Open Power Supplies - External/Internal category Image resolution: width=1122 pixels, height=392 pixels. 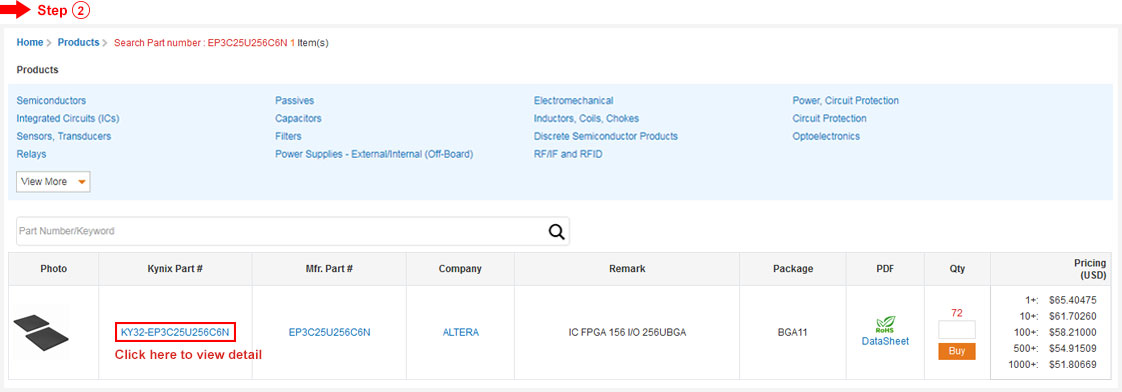point(374,154)
